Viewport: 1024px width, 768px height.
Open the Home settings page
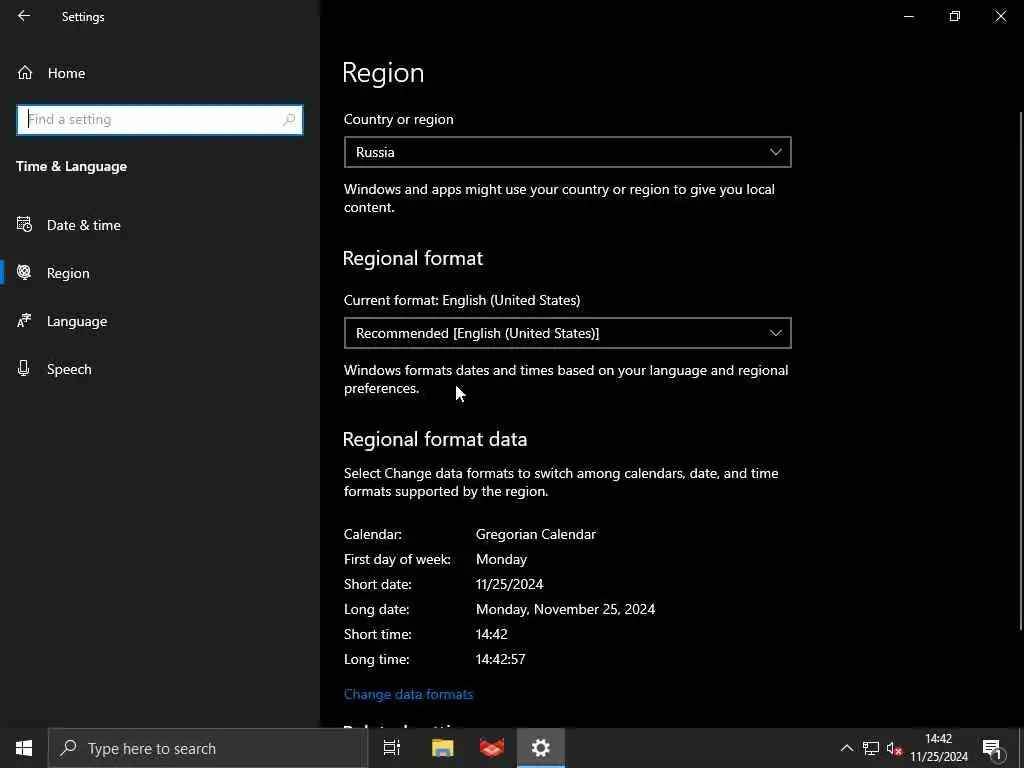(x=66, y=73)
